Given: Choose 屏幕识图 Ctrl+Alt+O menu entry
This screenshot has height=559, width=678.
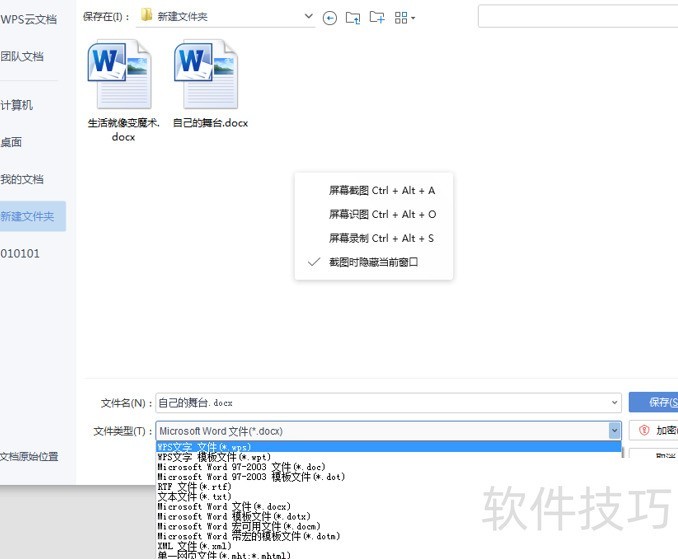Looking at the screenshot, I should coord(374,214).
